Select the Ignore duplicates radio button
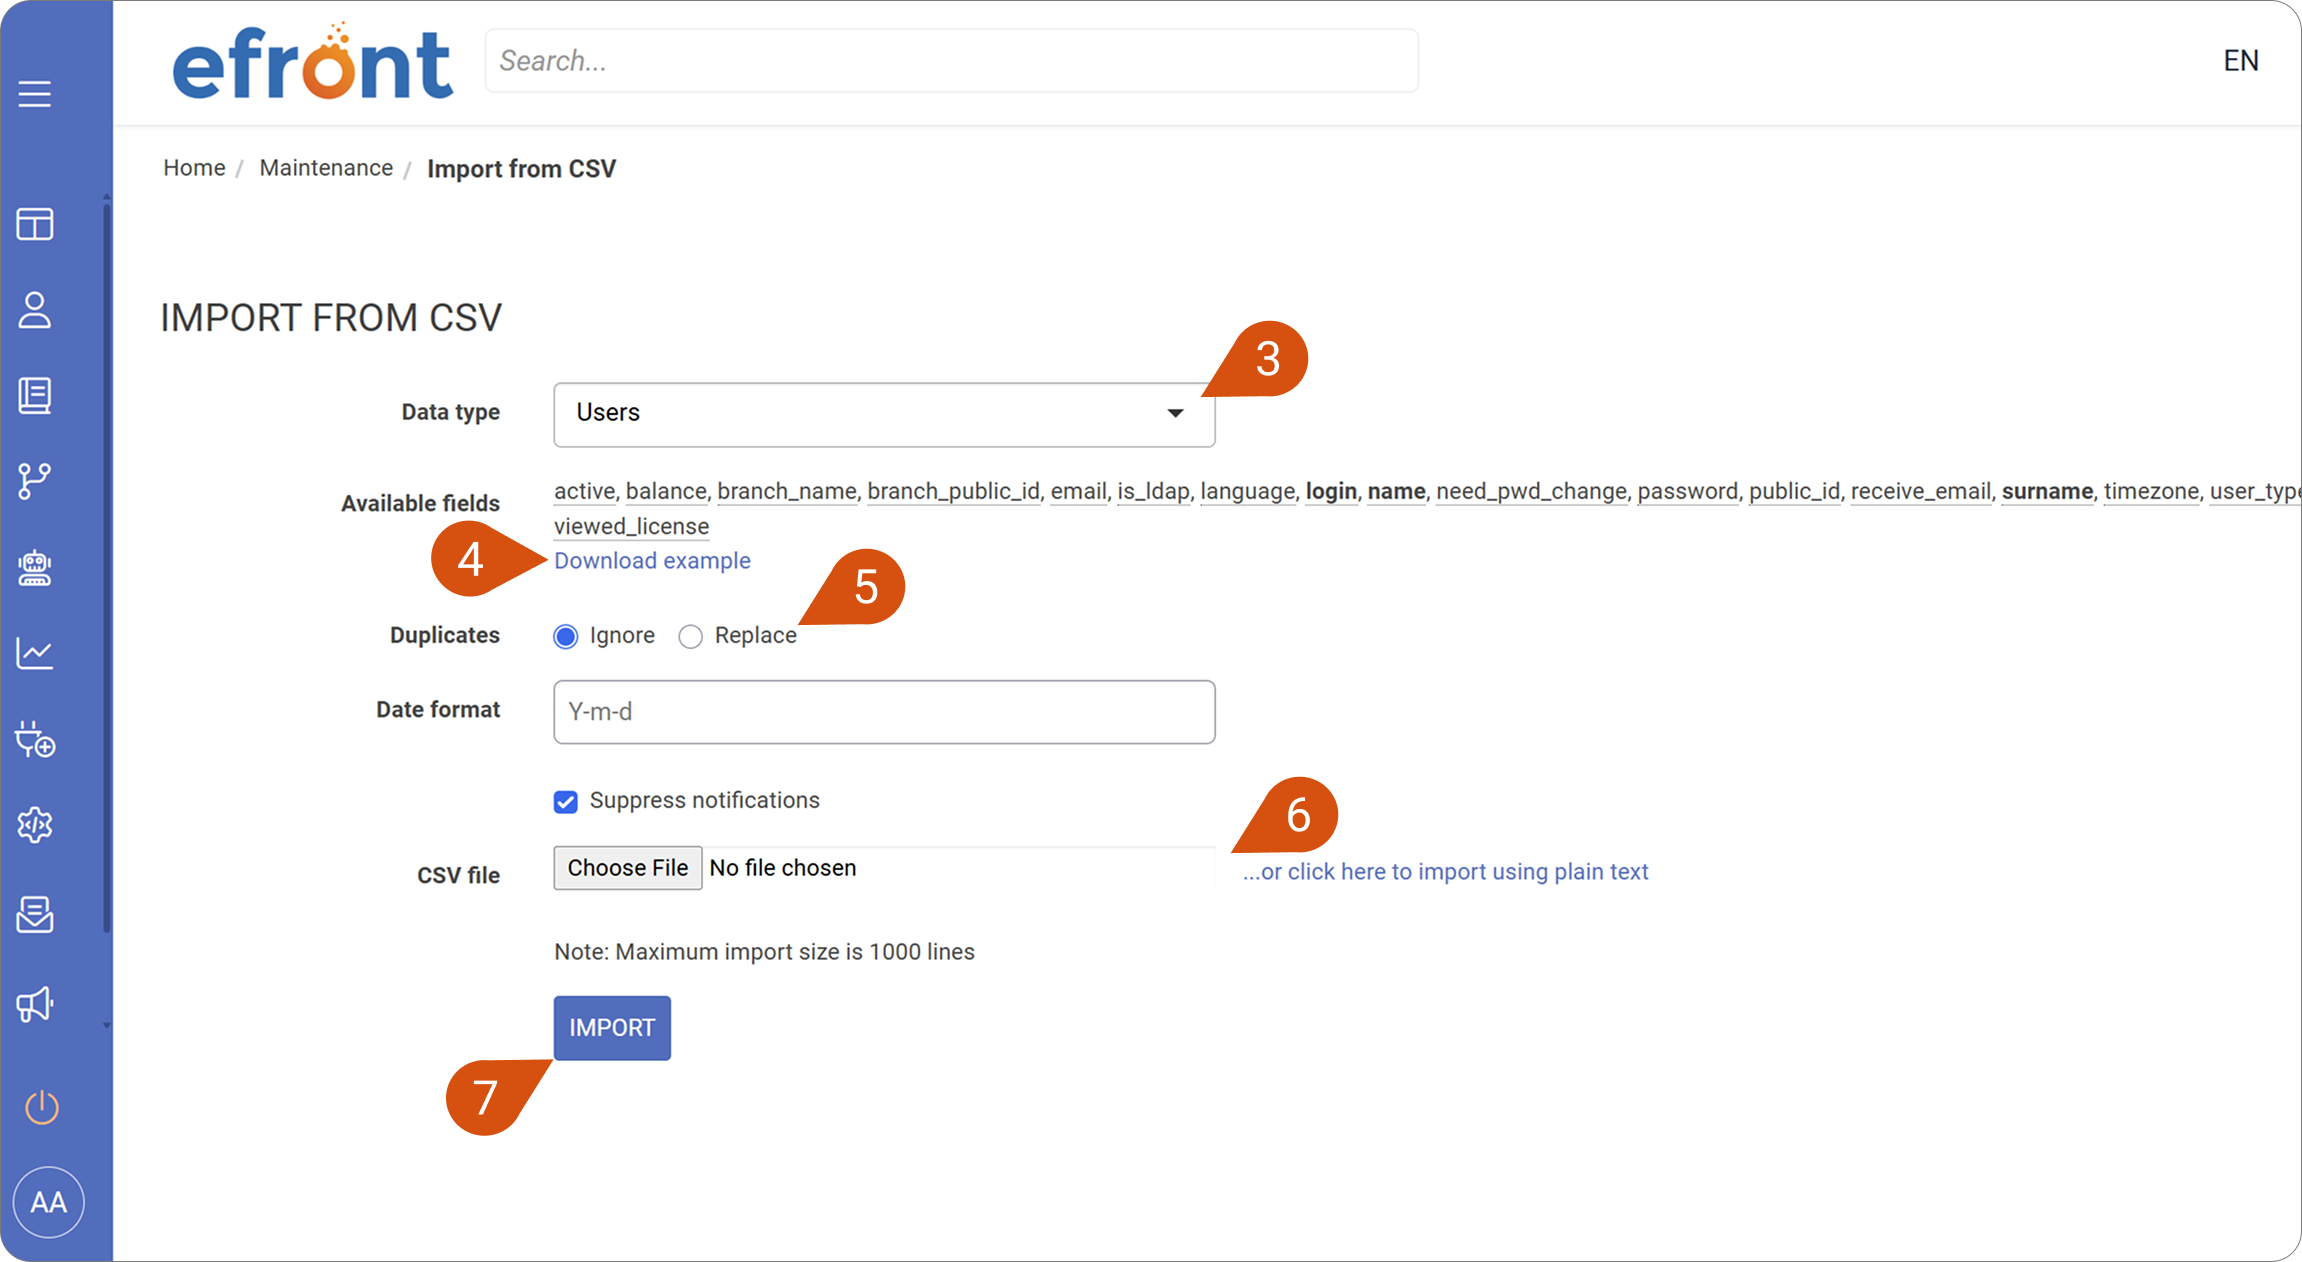This screenshot has height=1262, width=2302. [566, 636]
